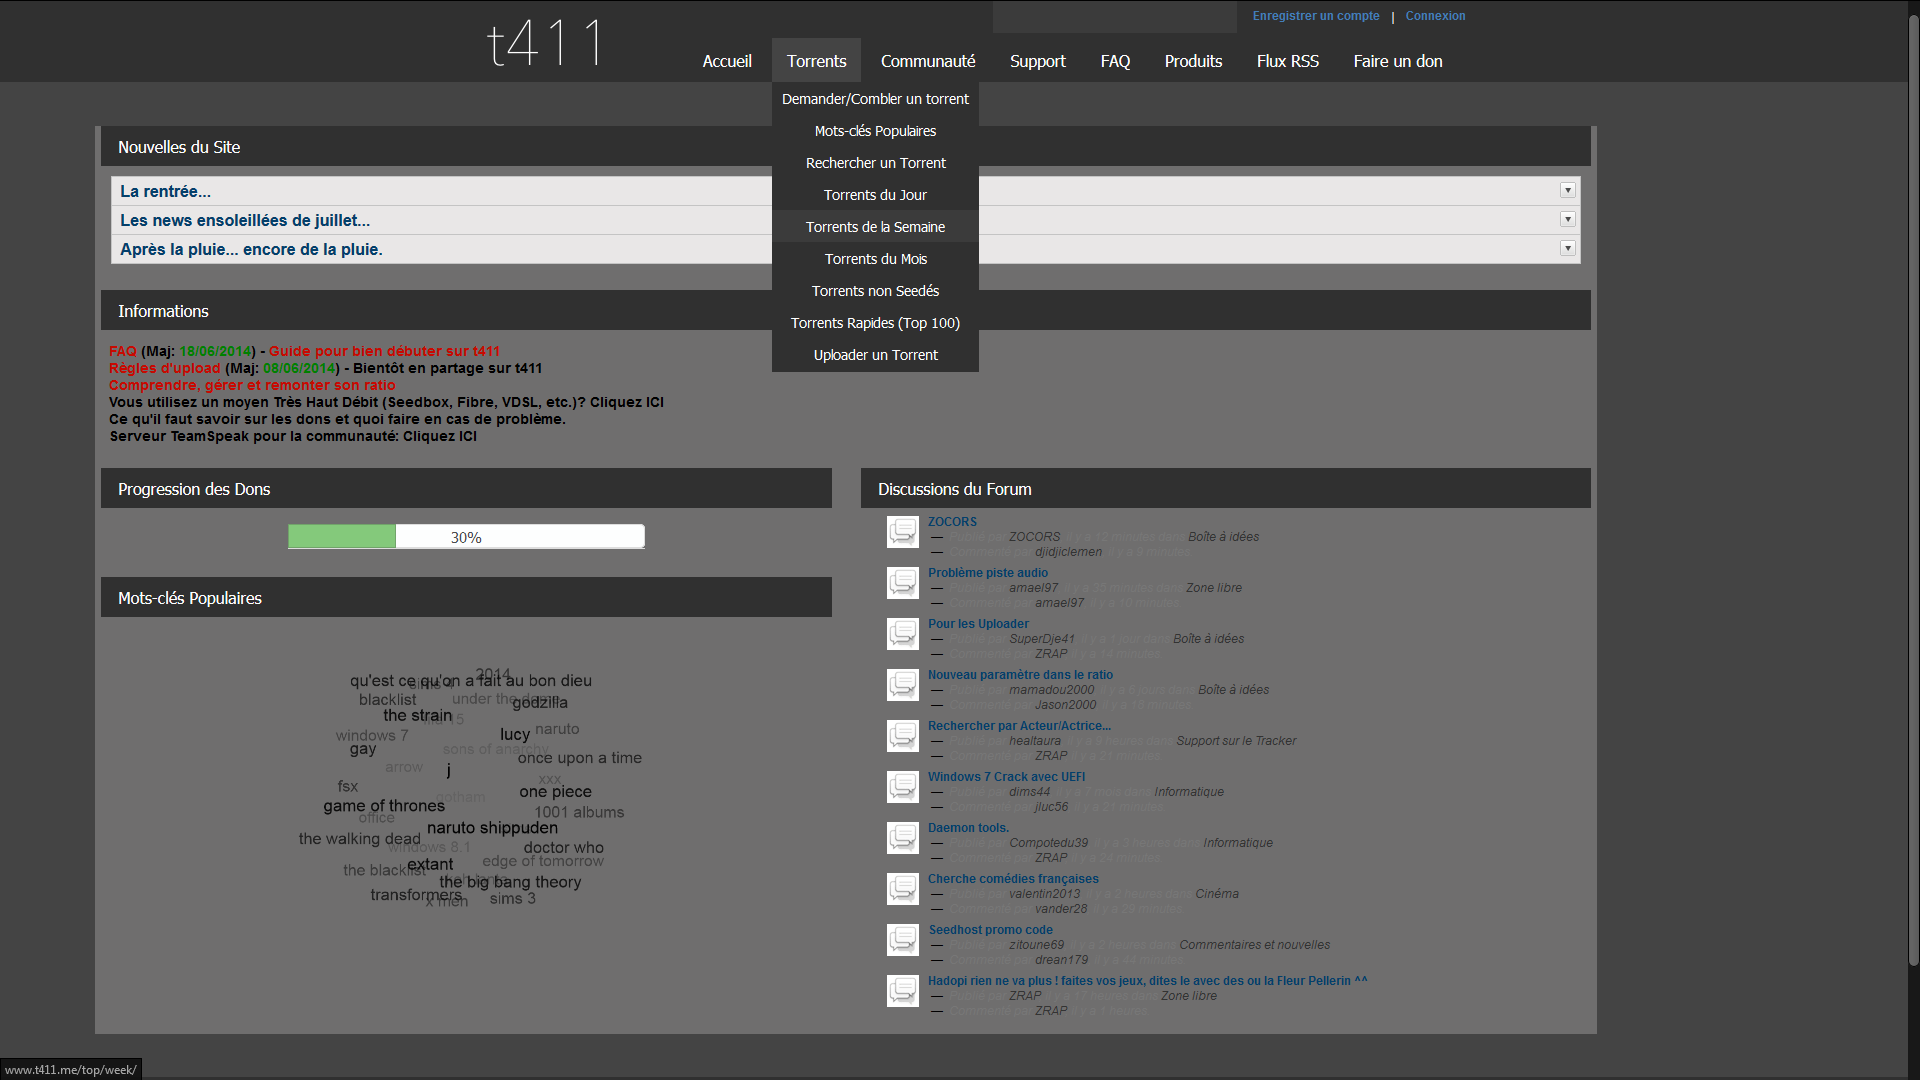Click the forum icon beside Problème piste audio
Screen dimensions: 1920x1080
click(x=902, y=583)
